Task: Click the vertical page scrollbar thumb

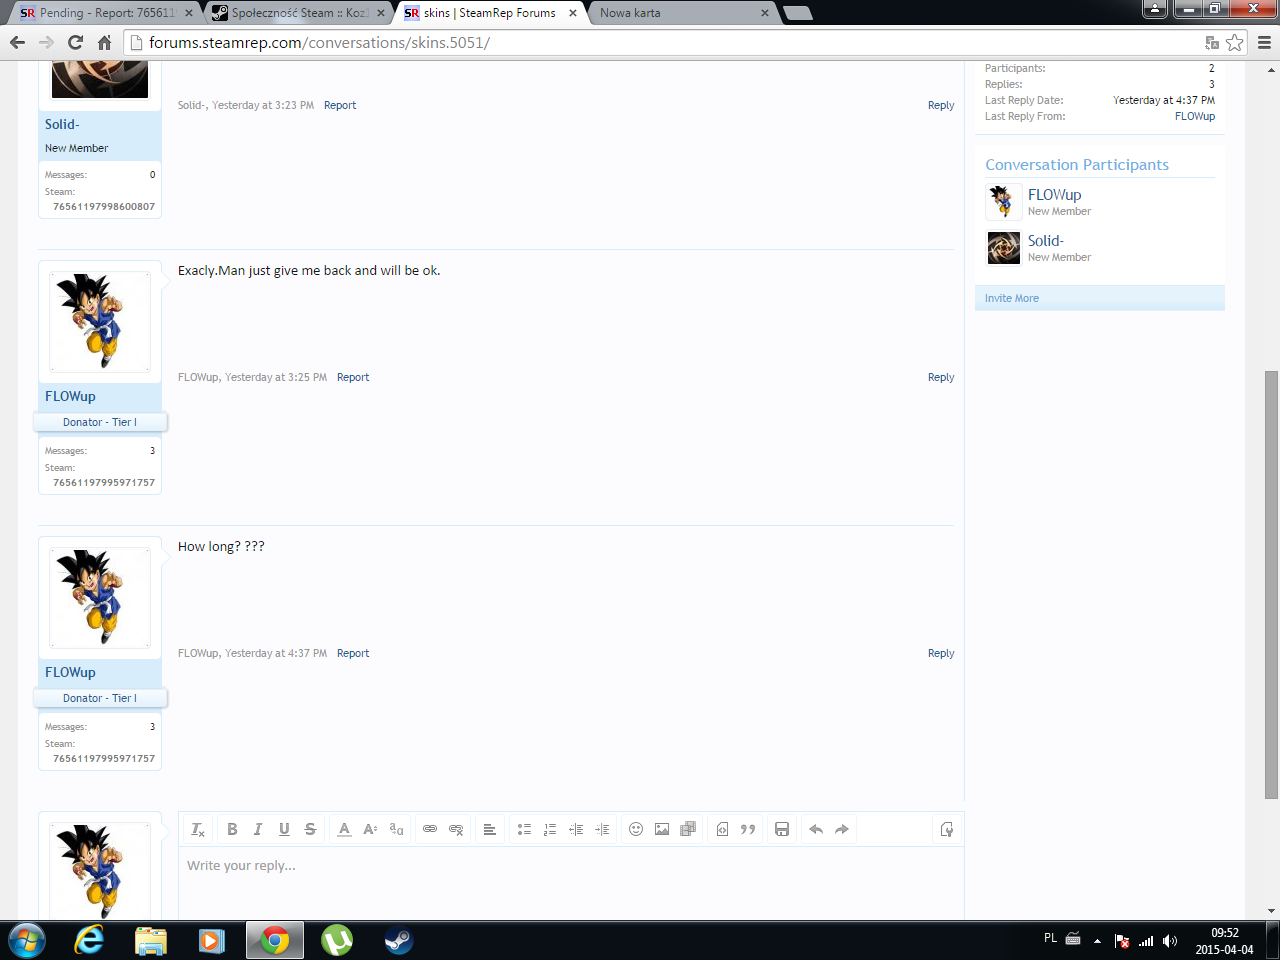Action: point(1271,585)
